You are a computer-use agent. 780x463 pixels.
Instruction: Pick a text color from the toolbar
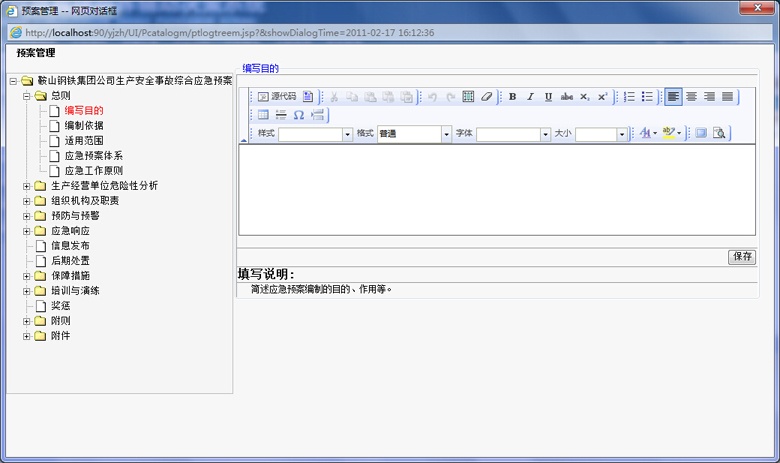click(x=646, y=133)
